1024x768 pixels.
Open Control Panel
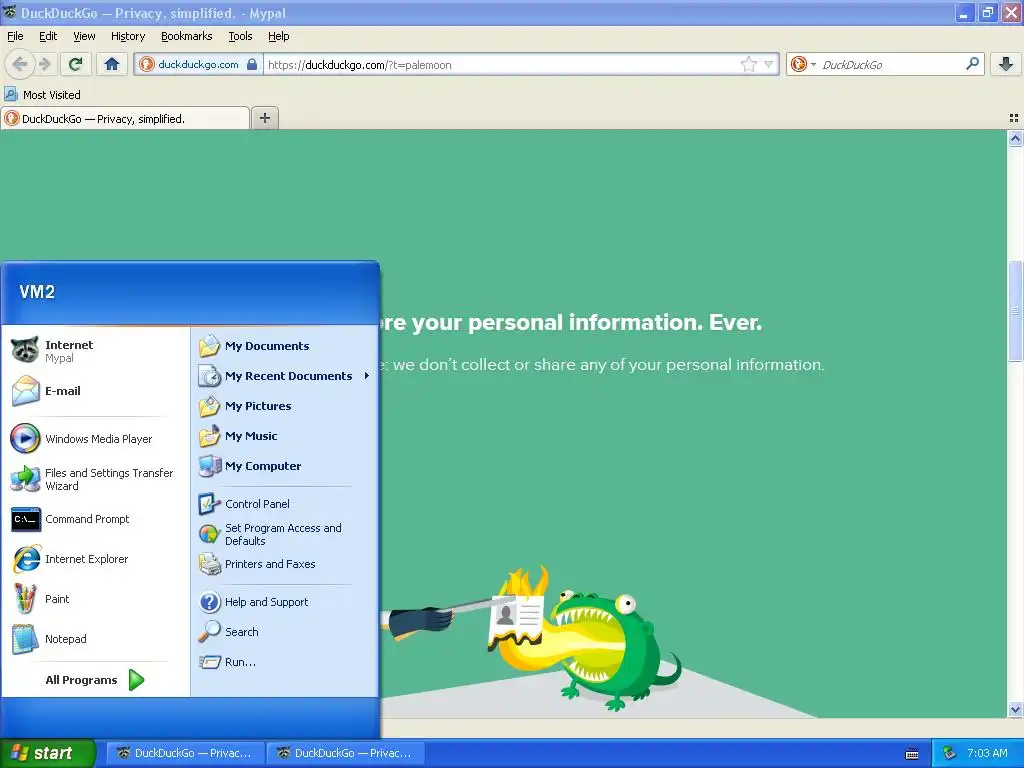pyautogui.click(x=285, y=504)
